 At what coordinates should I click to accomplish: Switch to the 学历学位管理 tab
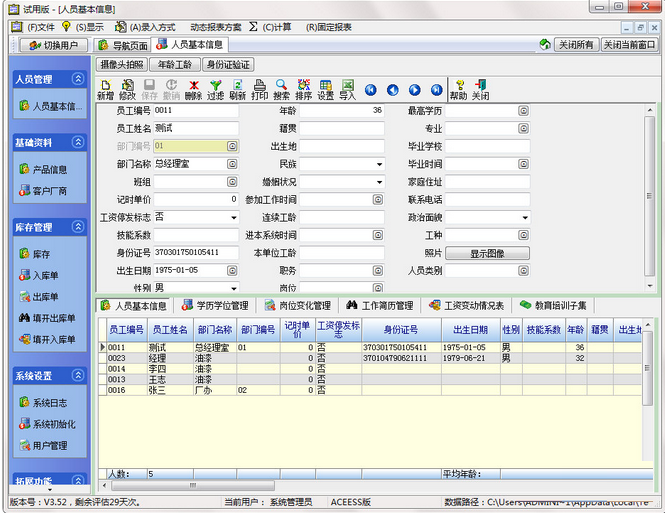pos(215,305)
